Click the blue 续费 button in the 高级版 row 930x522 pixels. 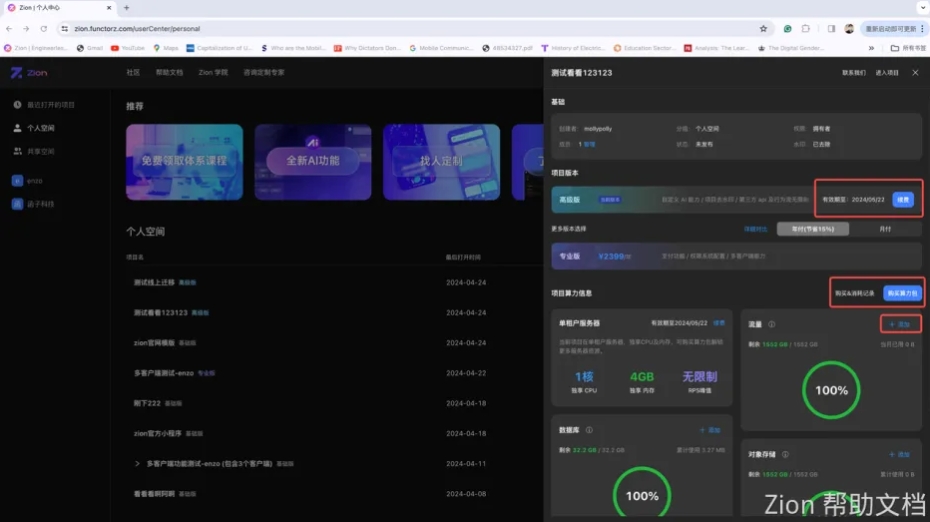pyautogui.click(x=903, y=200)
